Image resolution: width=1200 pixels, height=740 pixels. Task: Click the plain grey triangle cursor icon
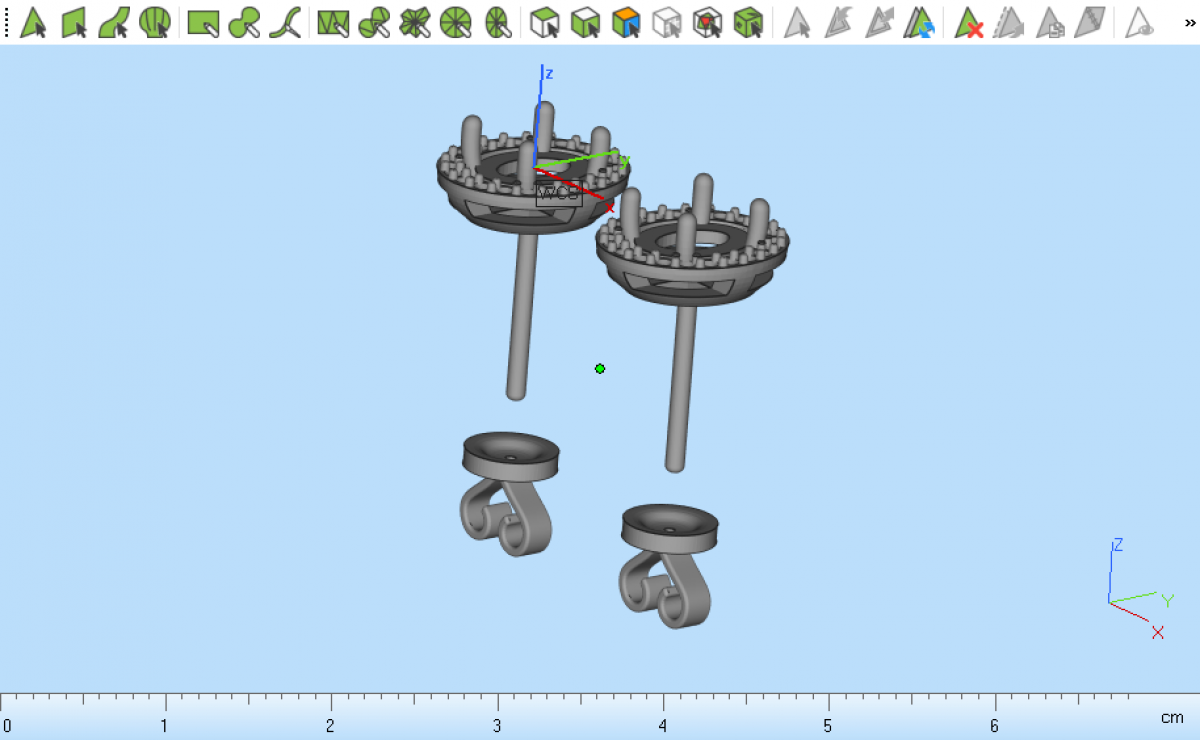click(x=796, y=22)
